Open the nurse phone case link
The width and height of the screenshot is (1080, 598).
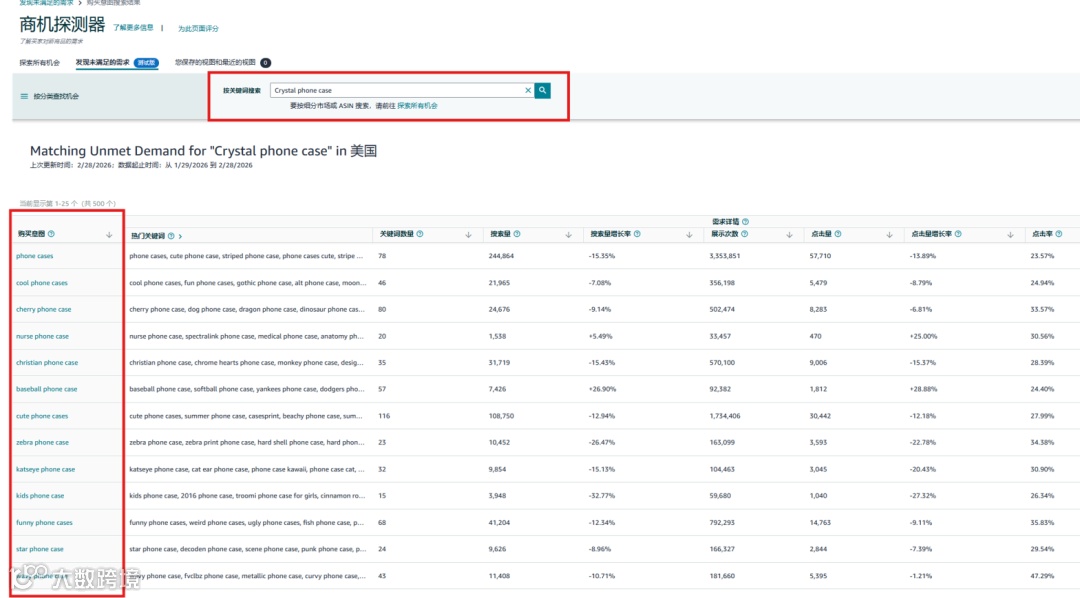pyautogui.click(x=42, y=336)
